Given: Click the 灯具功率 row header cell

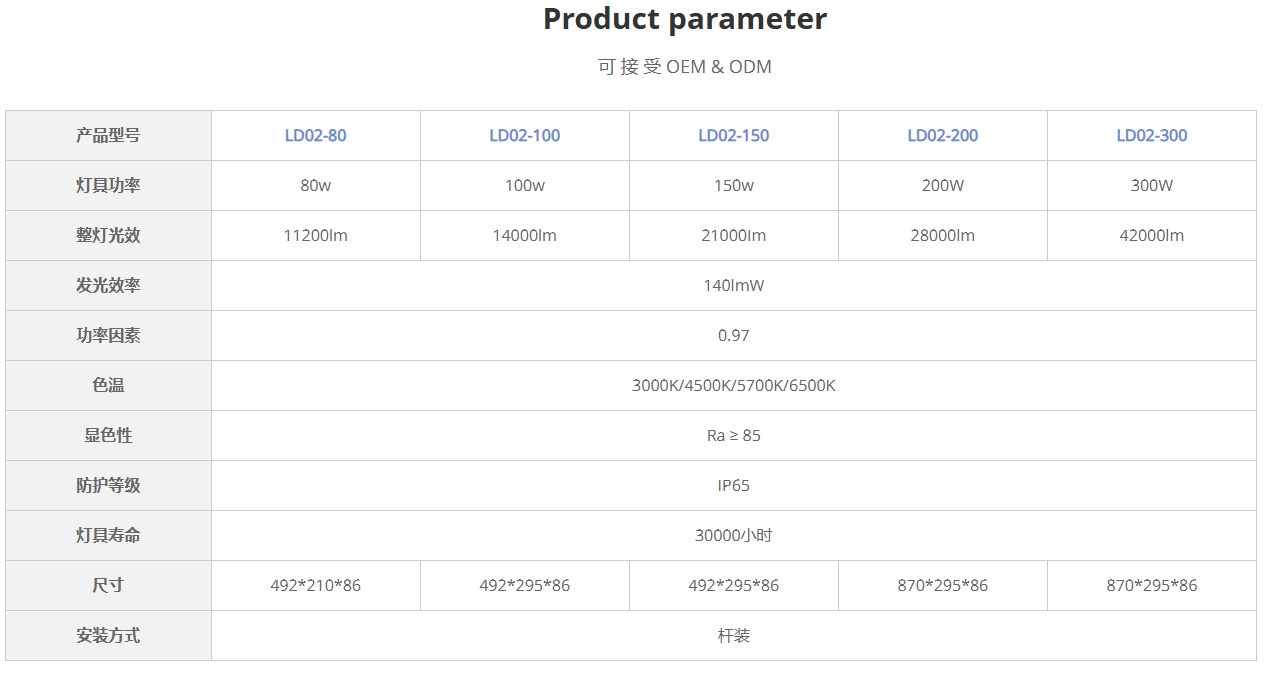Looking at the screenshot, I should point(108,186).
